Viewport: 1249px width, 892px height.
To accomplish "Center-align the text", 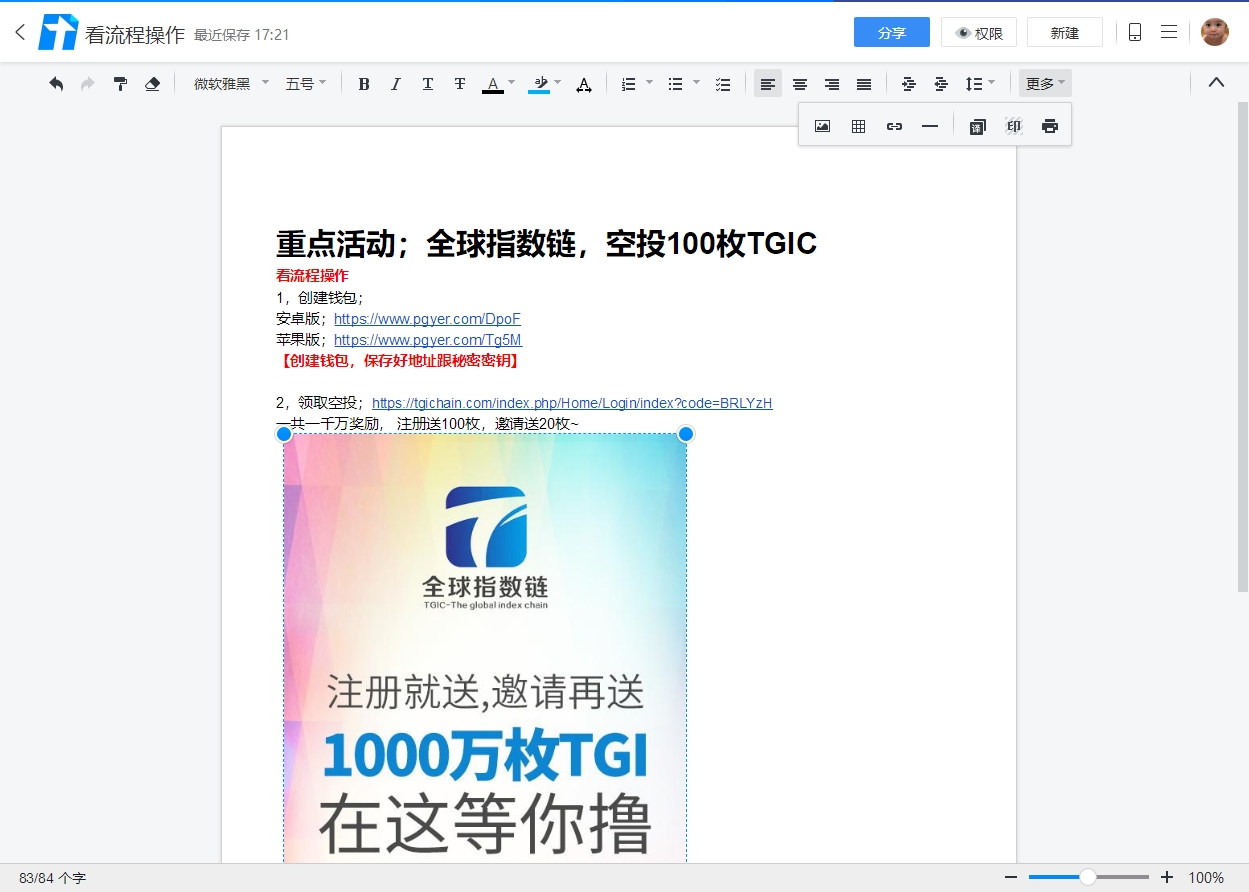I will tap(800, 84).
